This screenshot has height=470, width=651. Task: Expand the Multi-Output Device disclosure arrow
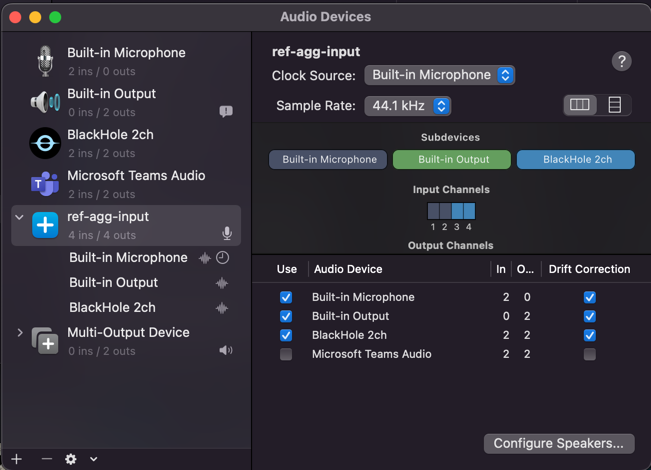[x=20, y=333]
